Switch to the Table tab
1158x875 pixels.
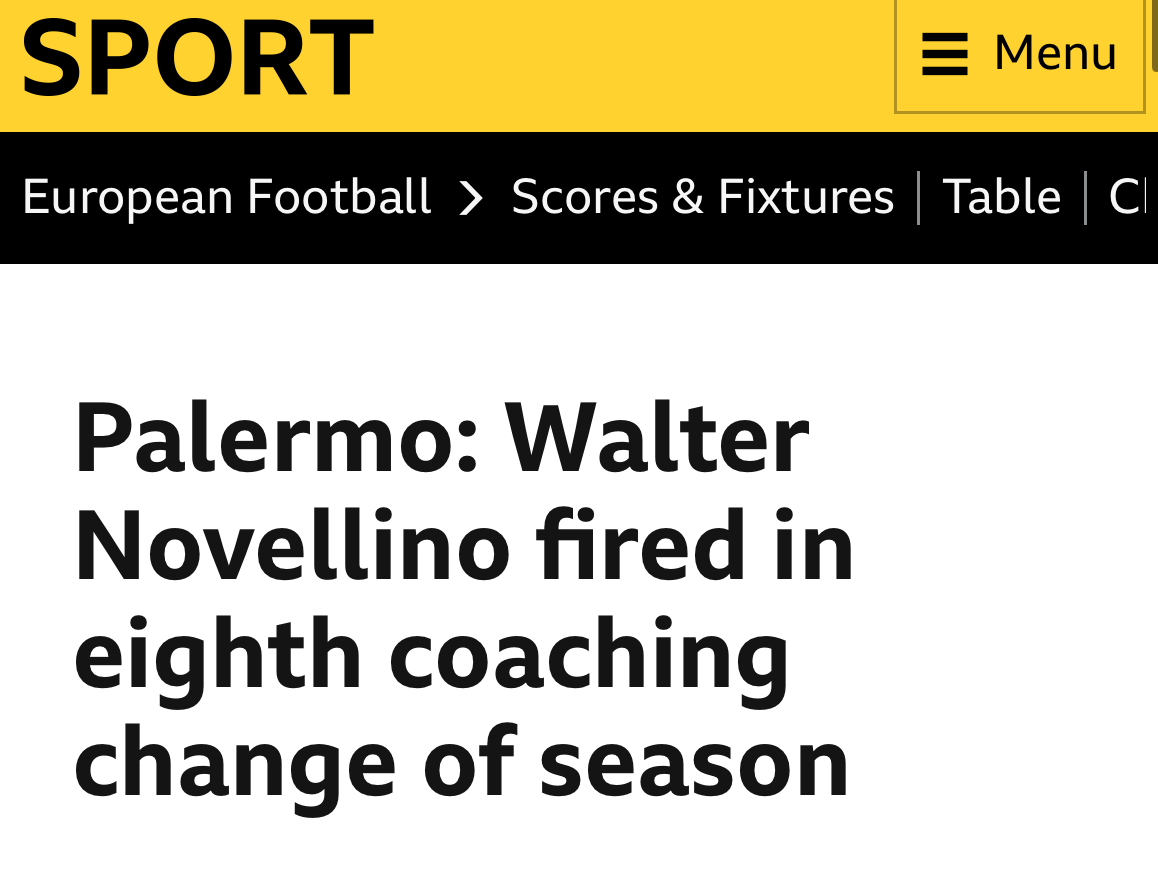(1001, 196)
